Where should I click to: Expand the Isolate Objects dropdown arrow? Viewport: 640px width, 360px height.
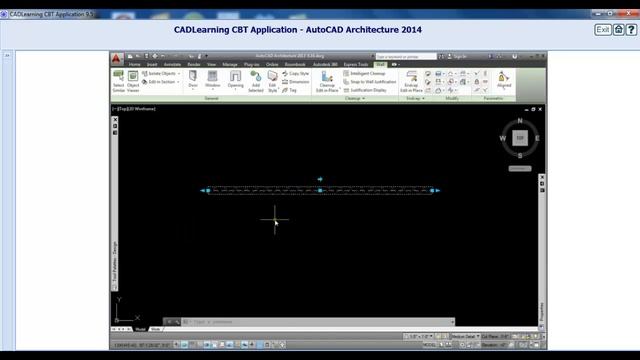179,74
